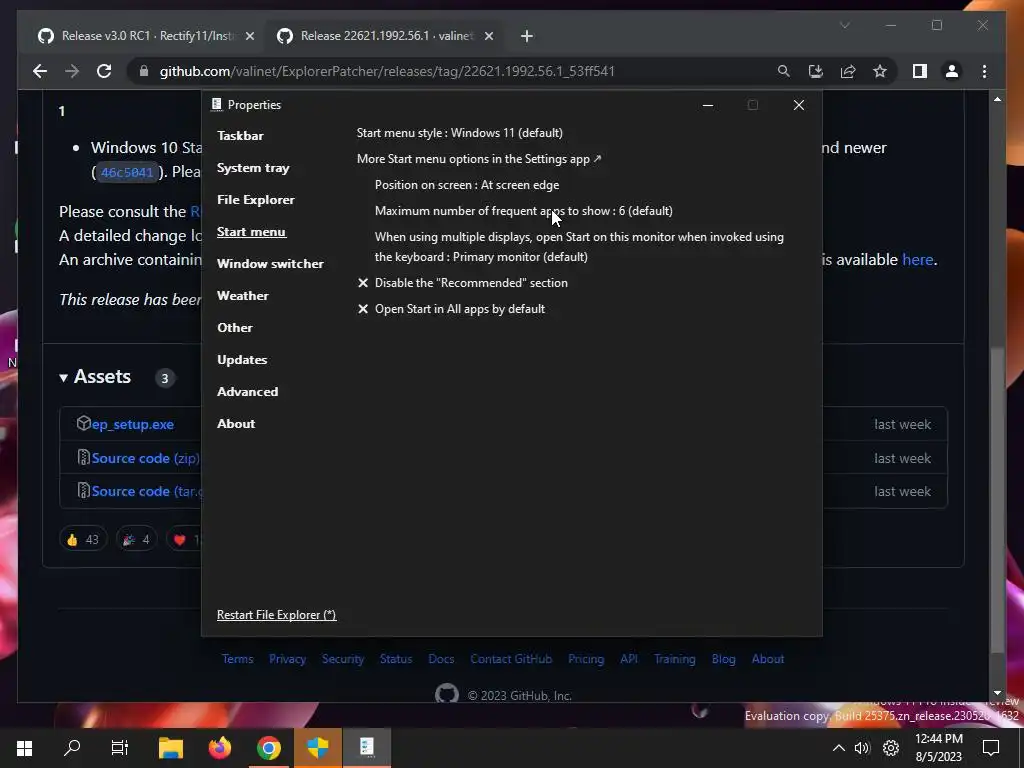This screenshot has height=768, width=1024.
Task: Open a new browser tab
Action: 527,36
